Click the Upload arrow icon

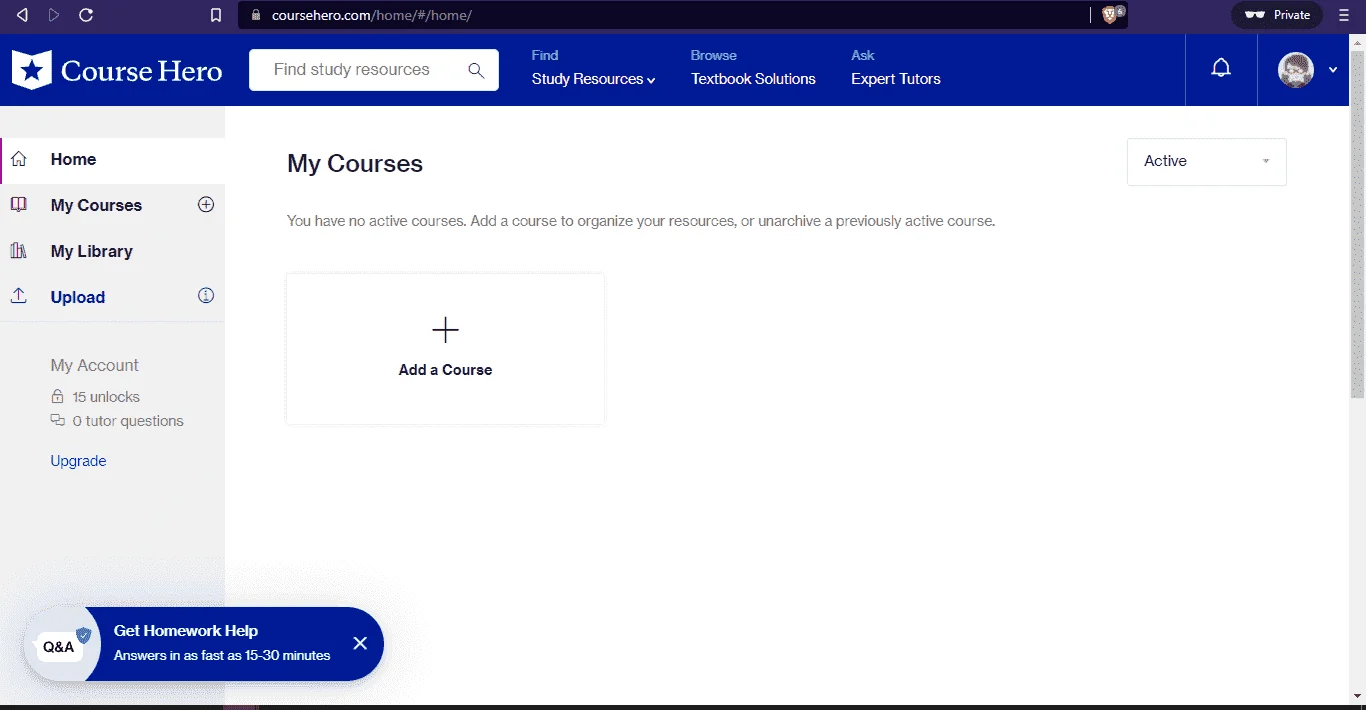tap(18, 296)
